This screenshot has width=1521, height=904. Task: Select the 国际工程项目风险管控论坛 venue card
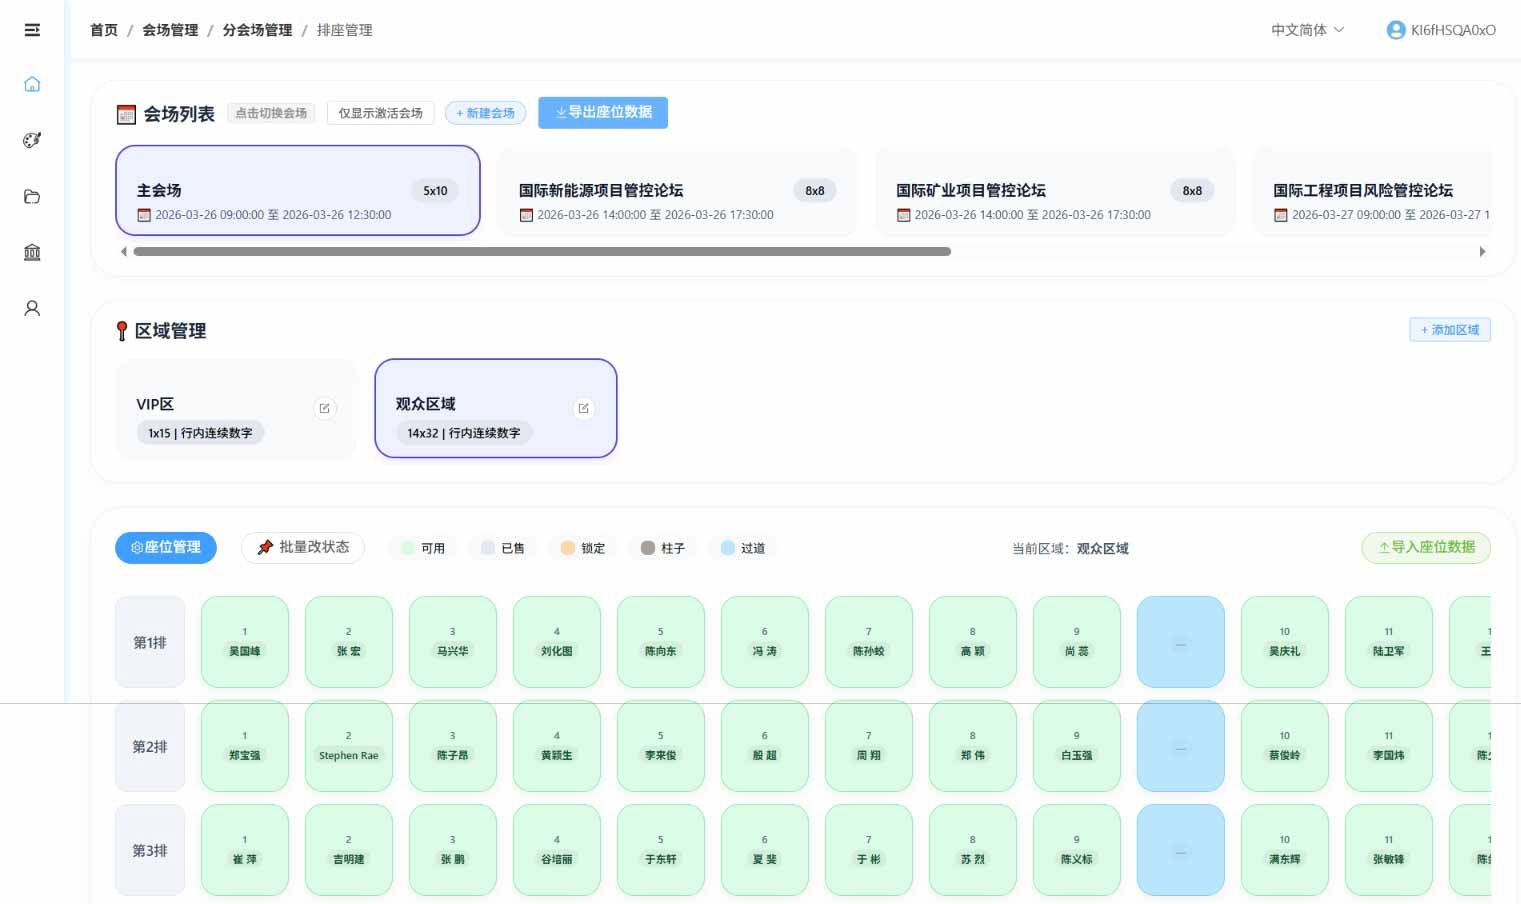click(x=1371, y=191)
